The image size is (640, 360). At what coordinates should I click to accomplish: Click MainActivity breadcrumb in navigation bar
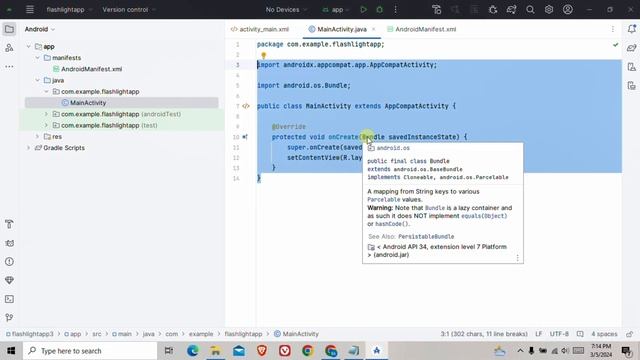point(296,334)
